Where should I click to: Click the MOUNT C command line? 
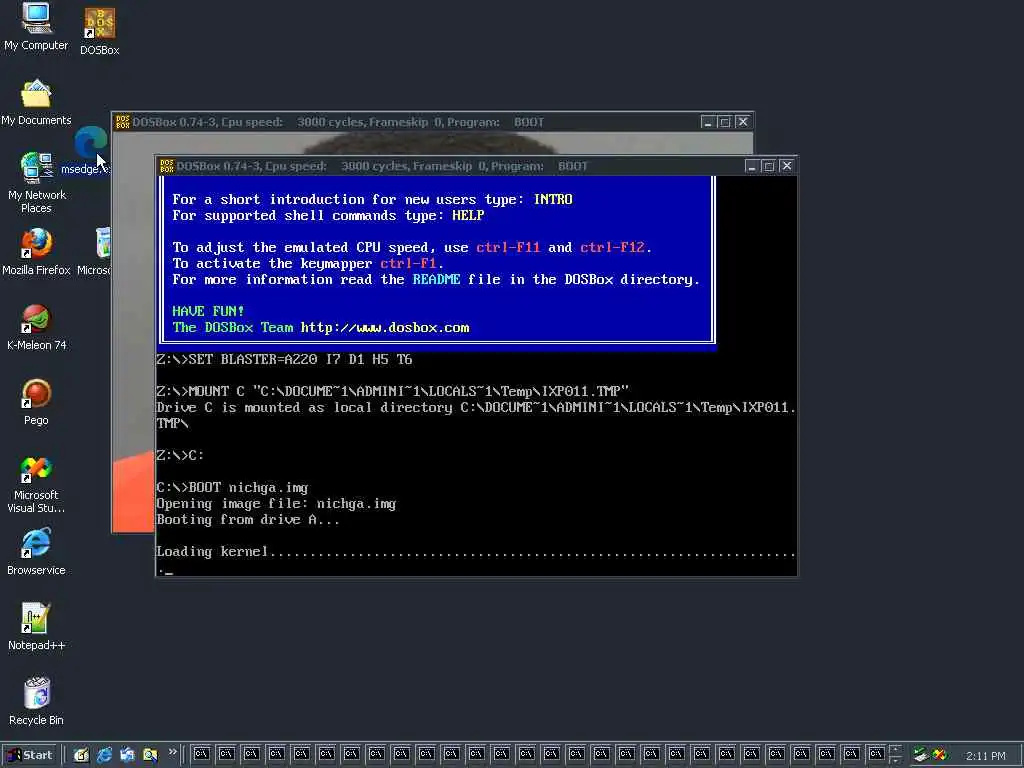coord(392,391)
